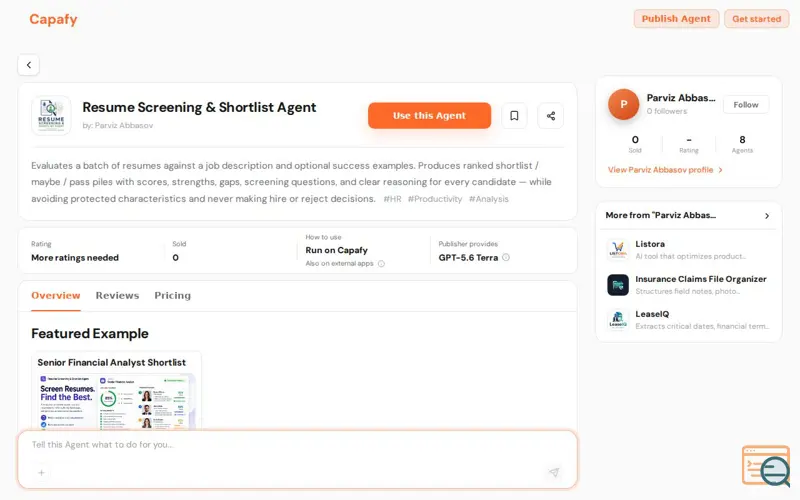The image size is (800, 500).
Task: Switch to the Reviews tab
Action: (117, 295)
